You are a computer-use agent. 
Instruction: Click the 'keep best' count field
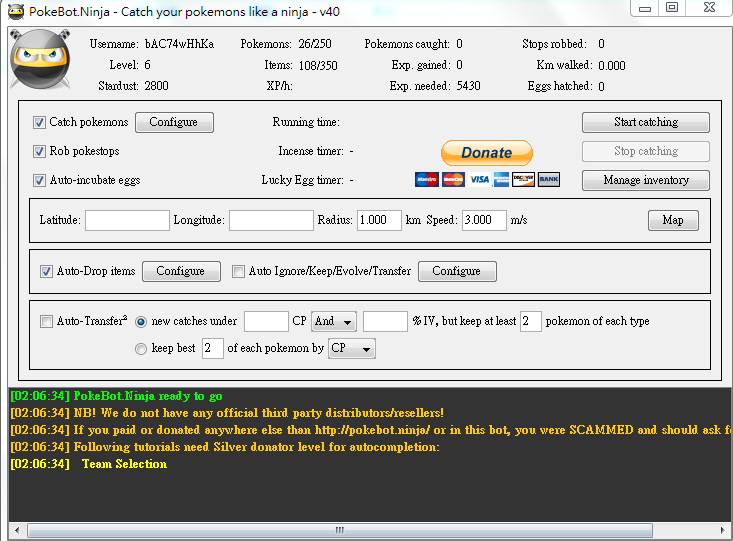click(x=213, y=349)
